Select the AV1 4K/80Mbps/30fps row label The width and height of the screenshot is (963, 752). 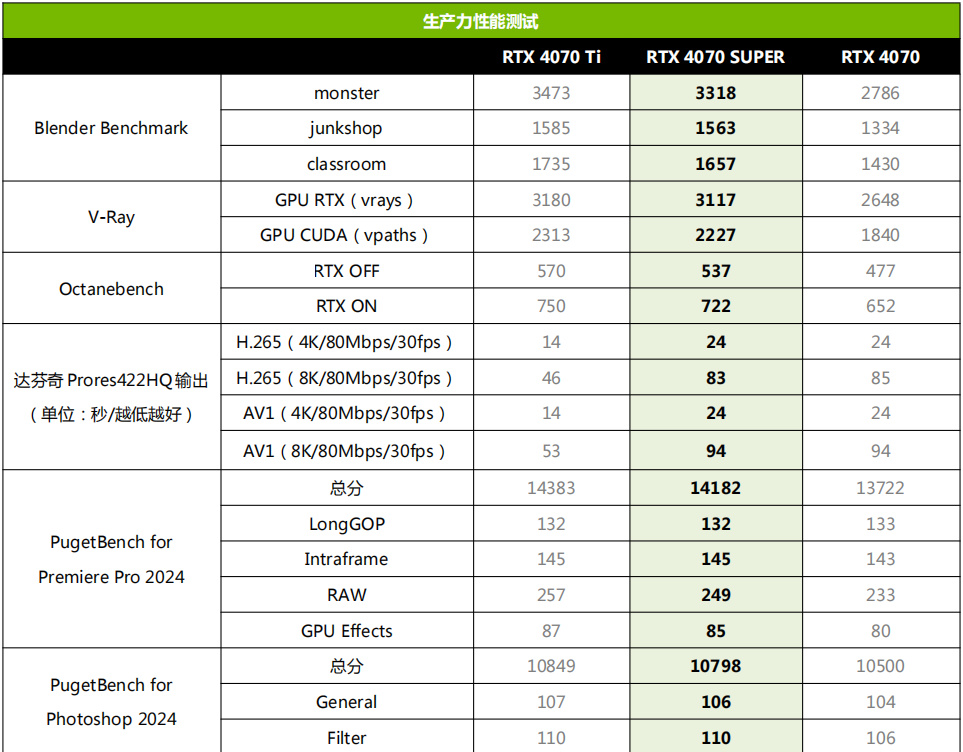pyautogui.click(x=344, y=413)
